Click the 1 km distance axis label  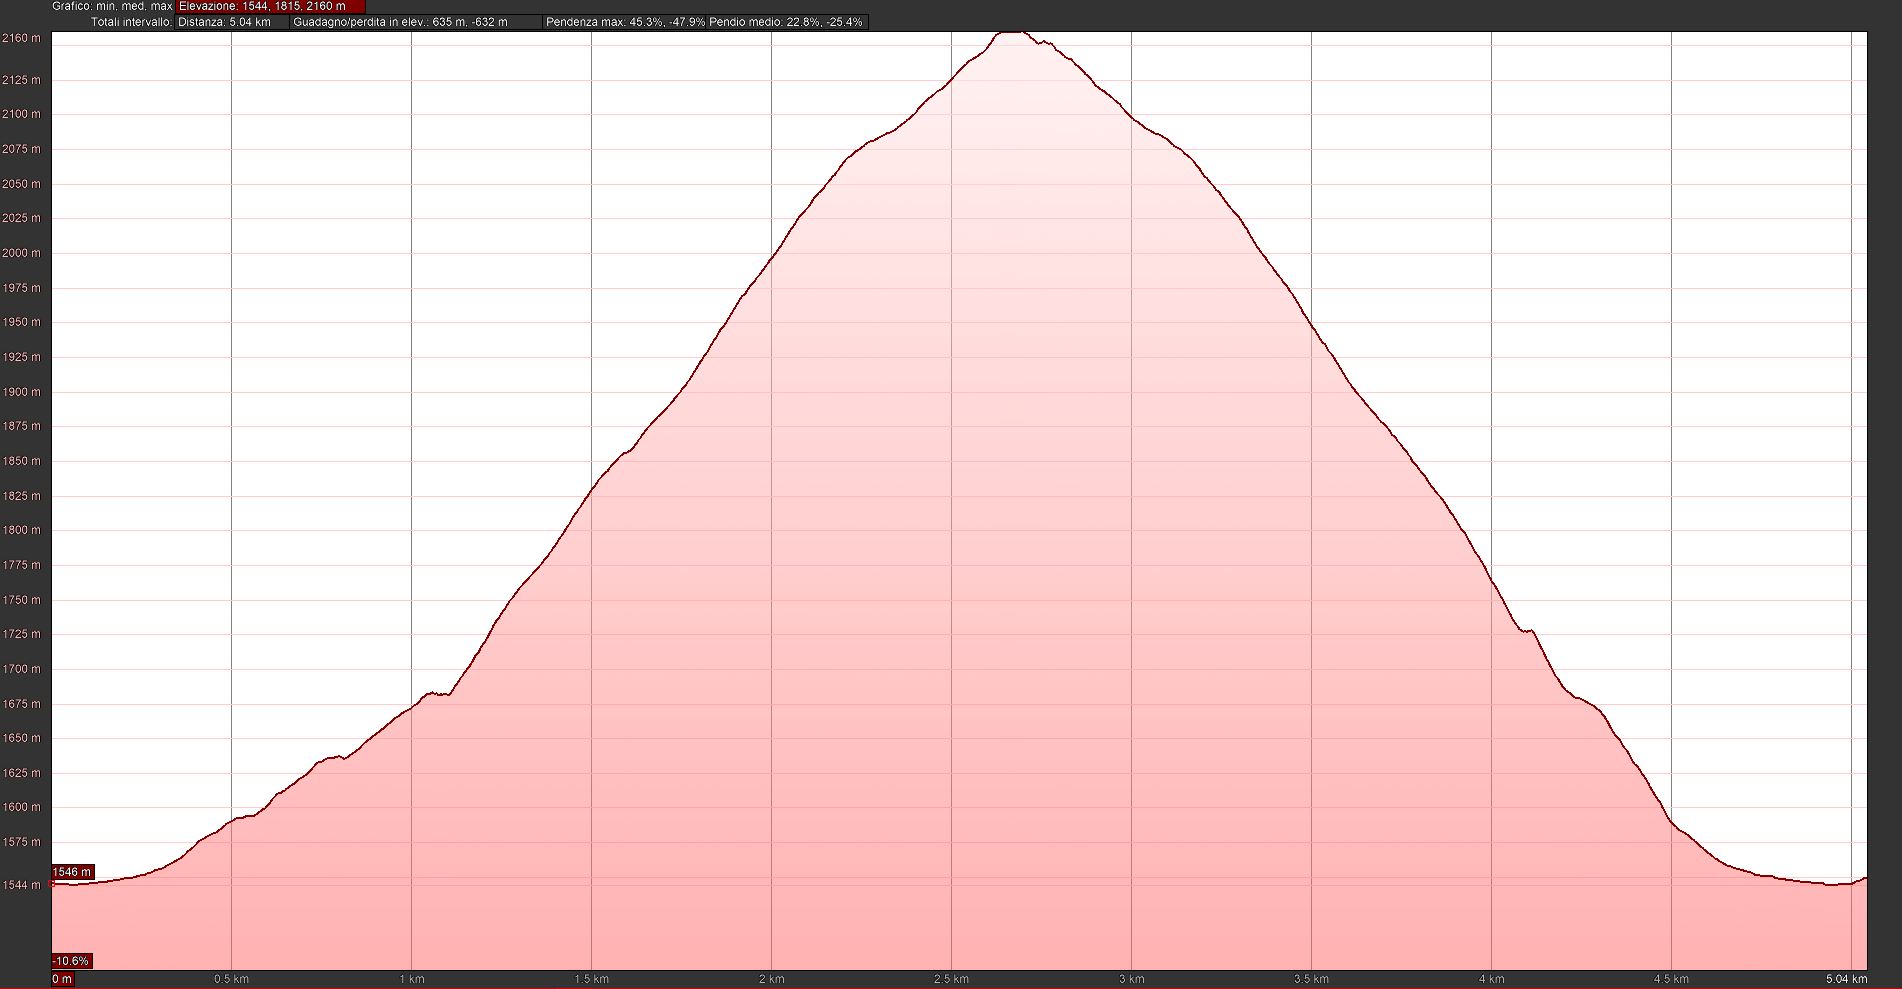[411, 979]
